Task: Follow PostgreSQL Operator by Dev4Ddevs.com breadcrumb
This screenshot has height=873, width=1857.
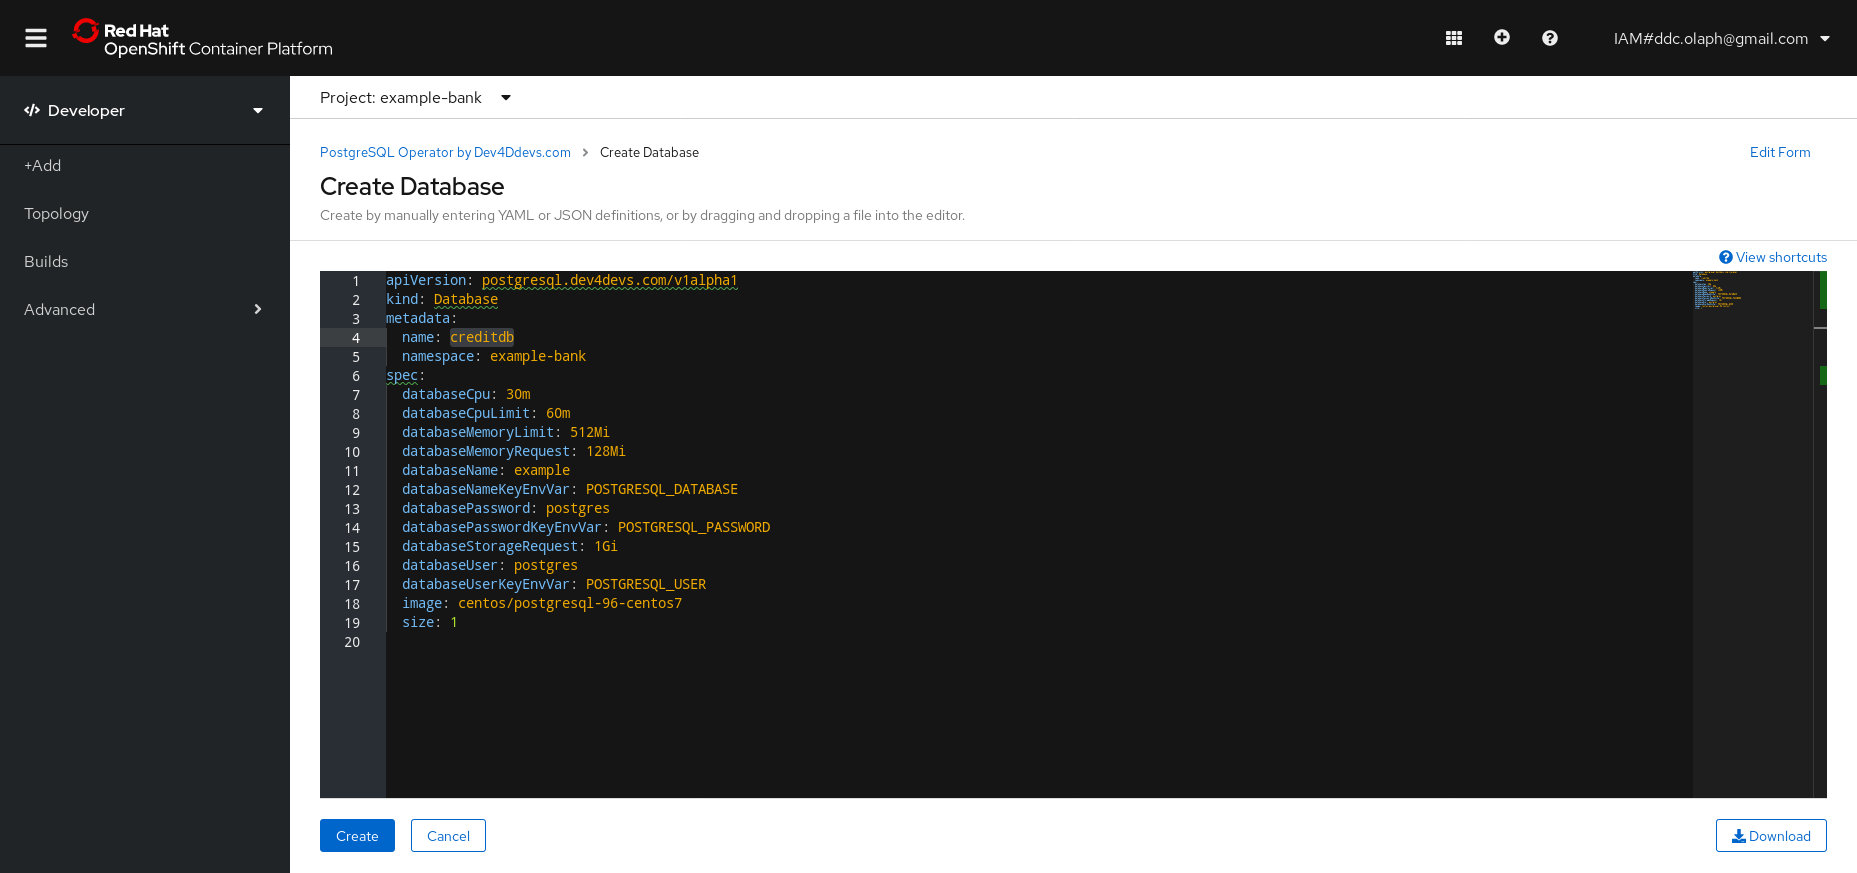Action: [445, 152]
